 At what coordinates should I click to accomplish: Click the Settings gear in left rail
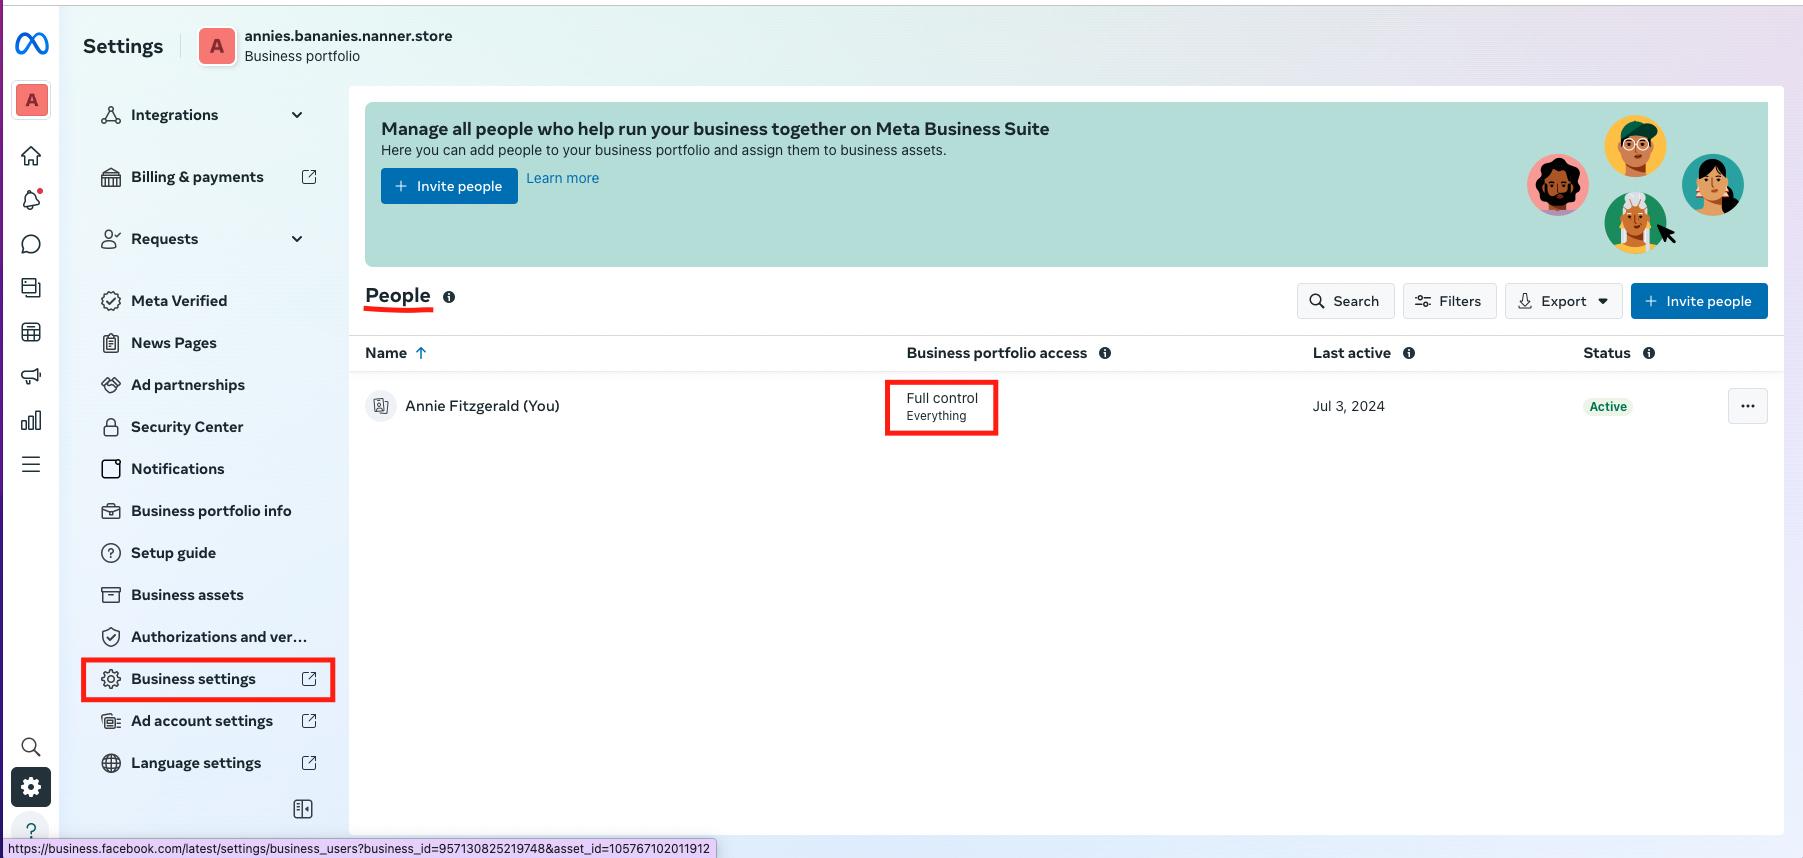pos(31,787)
